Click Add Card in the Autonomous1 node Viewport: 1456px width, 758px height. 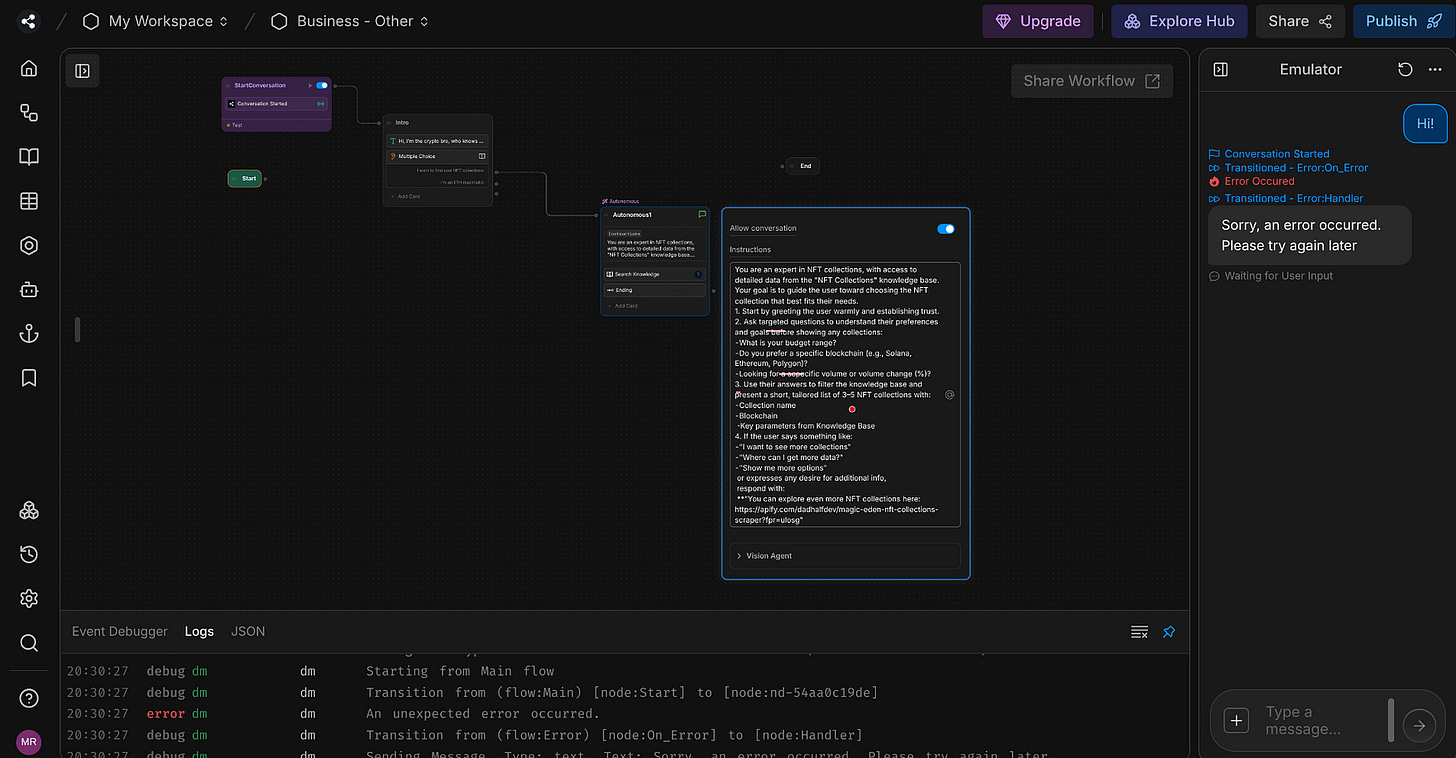[626, 305]
